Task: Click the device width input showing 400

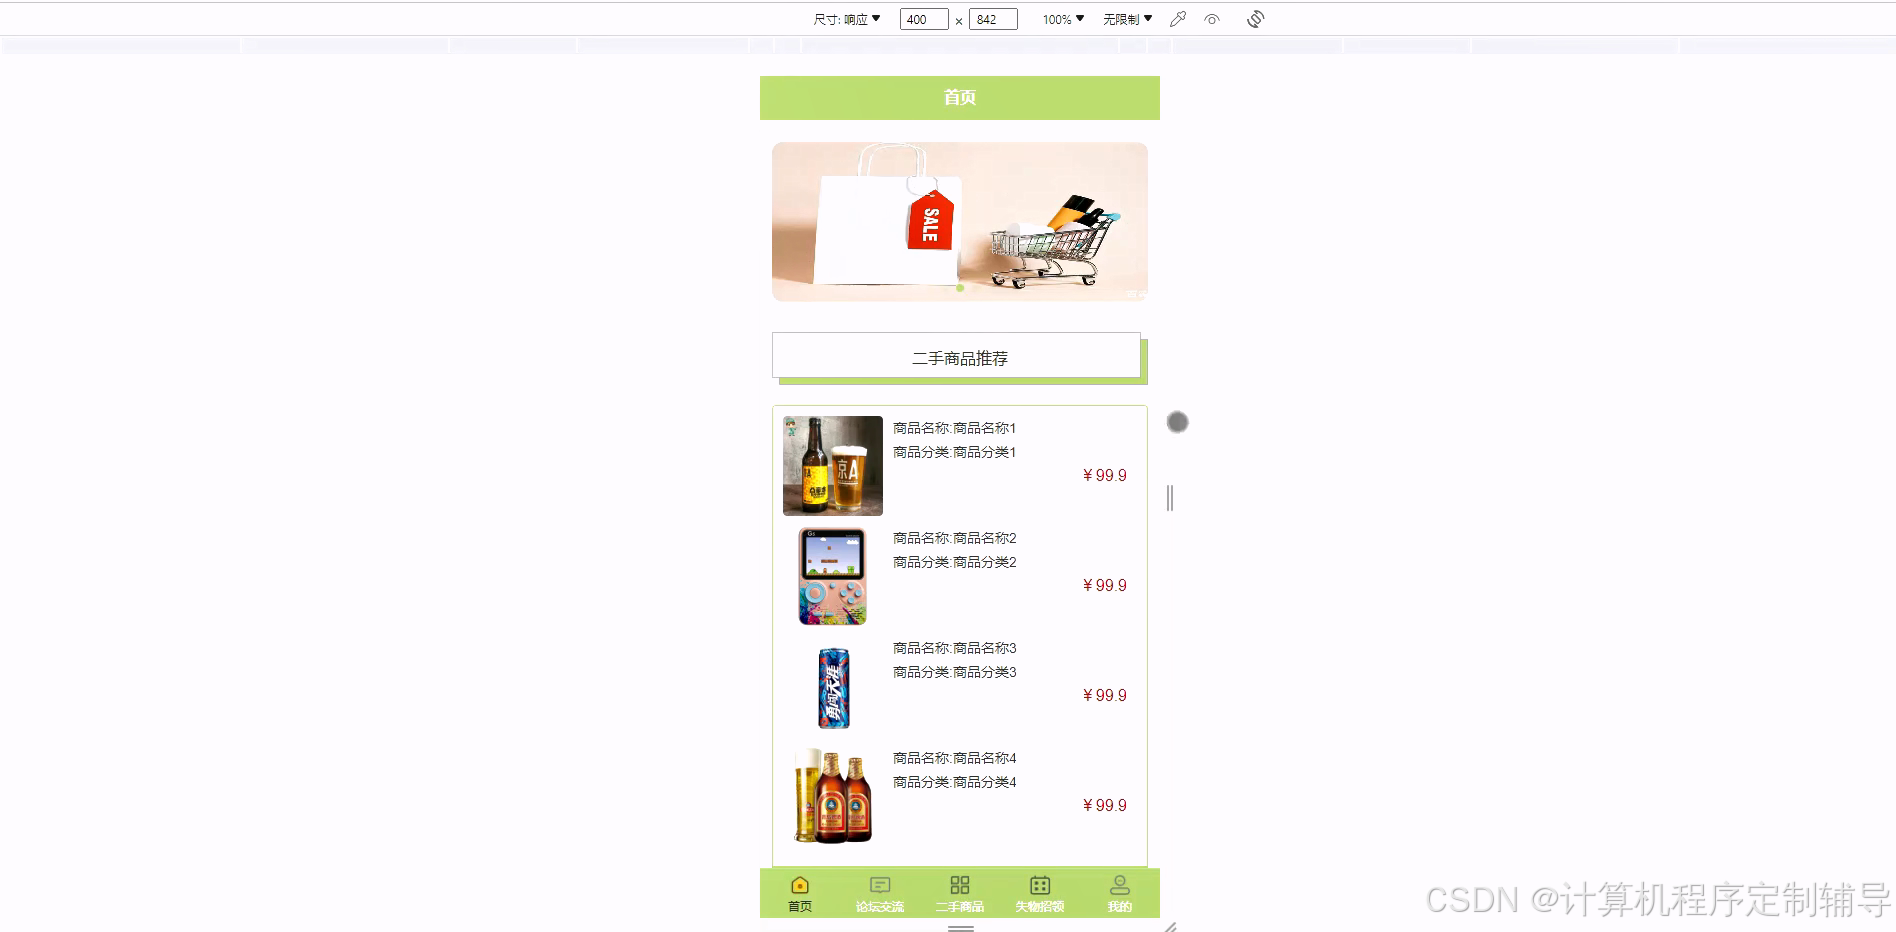Action: [922, 18]
